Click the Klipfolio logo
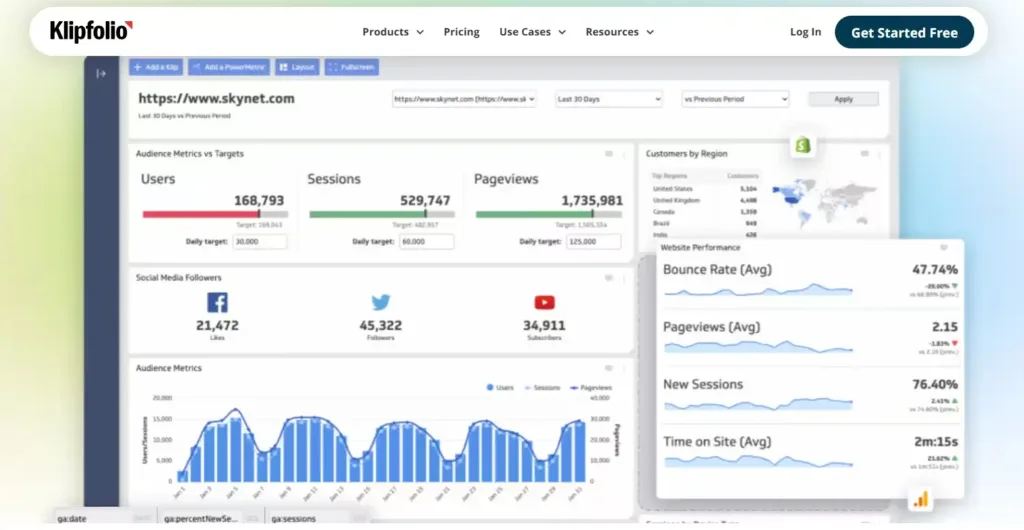This screenshot has width=1024, height=530. [x=91, y=31]
